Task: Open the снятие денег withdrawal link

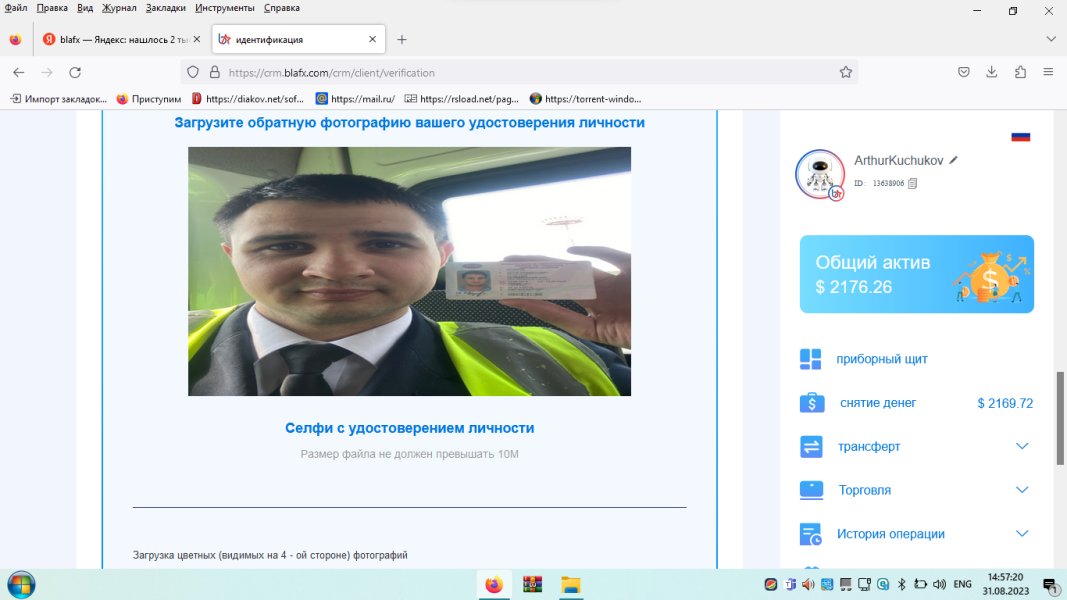Action: click(x=878, y=403)
